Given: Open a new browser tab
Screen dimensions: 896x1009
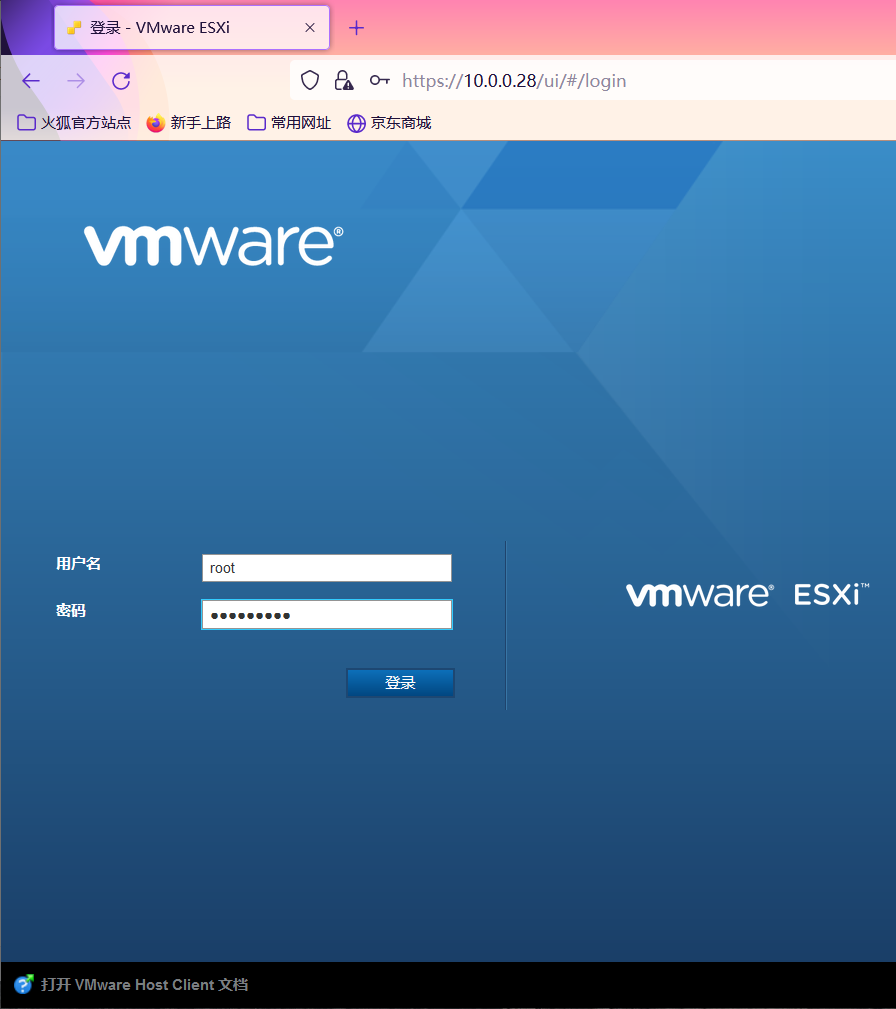Looking at the screenshot, I should (x=356, y=28).
